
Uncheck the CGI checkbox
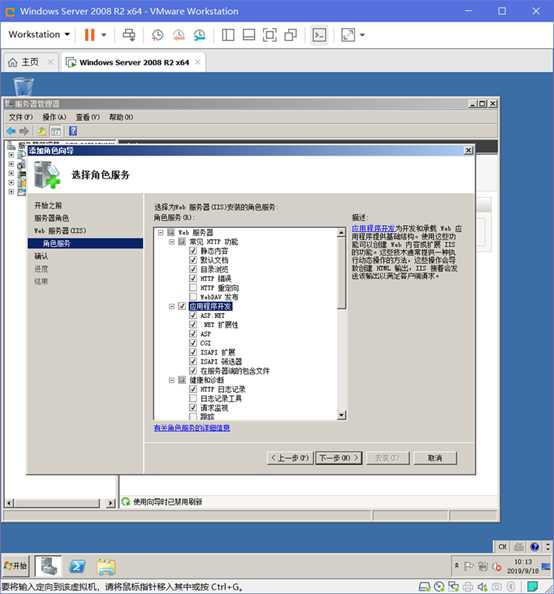pos(193,343)
